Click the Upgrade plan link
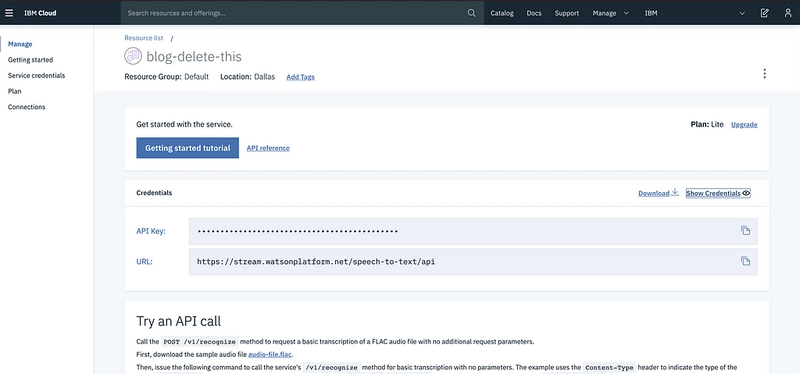800x374 pixels. tap(744, 124)
